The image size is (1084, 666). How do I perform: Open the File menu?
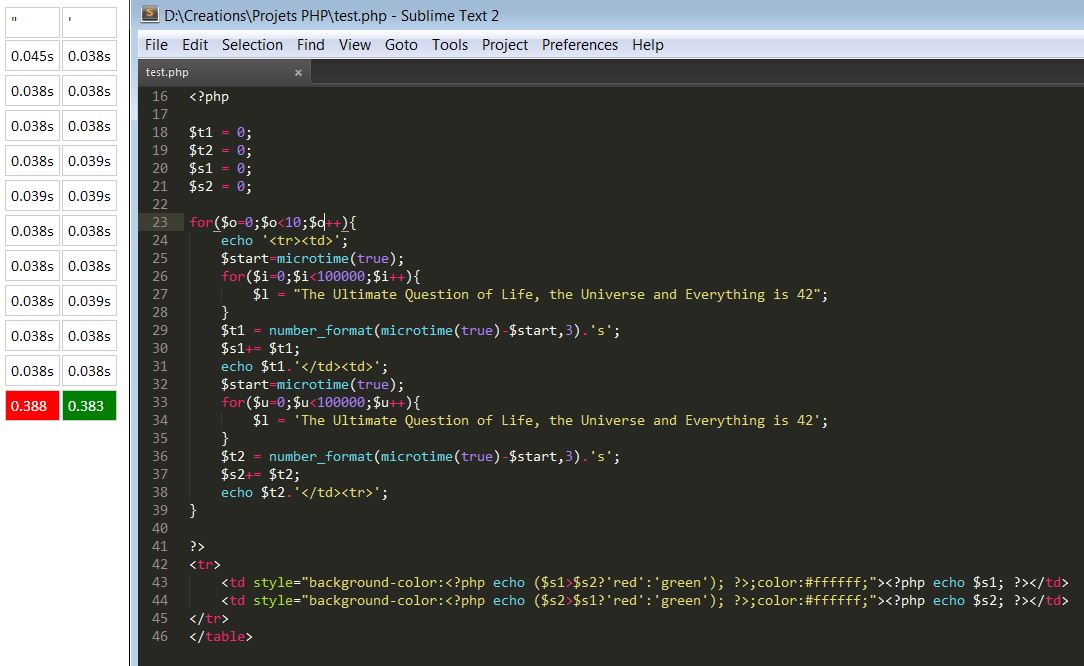(156, 45)
